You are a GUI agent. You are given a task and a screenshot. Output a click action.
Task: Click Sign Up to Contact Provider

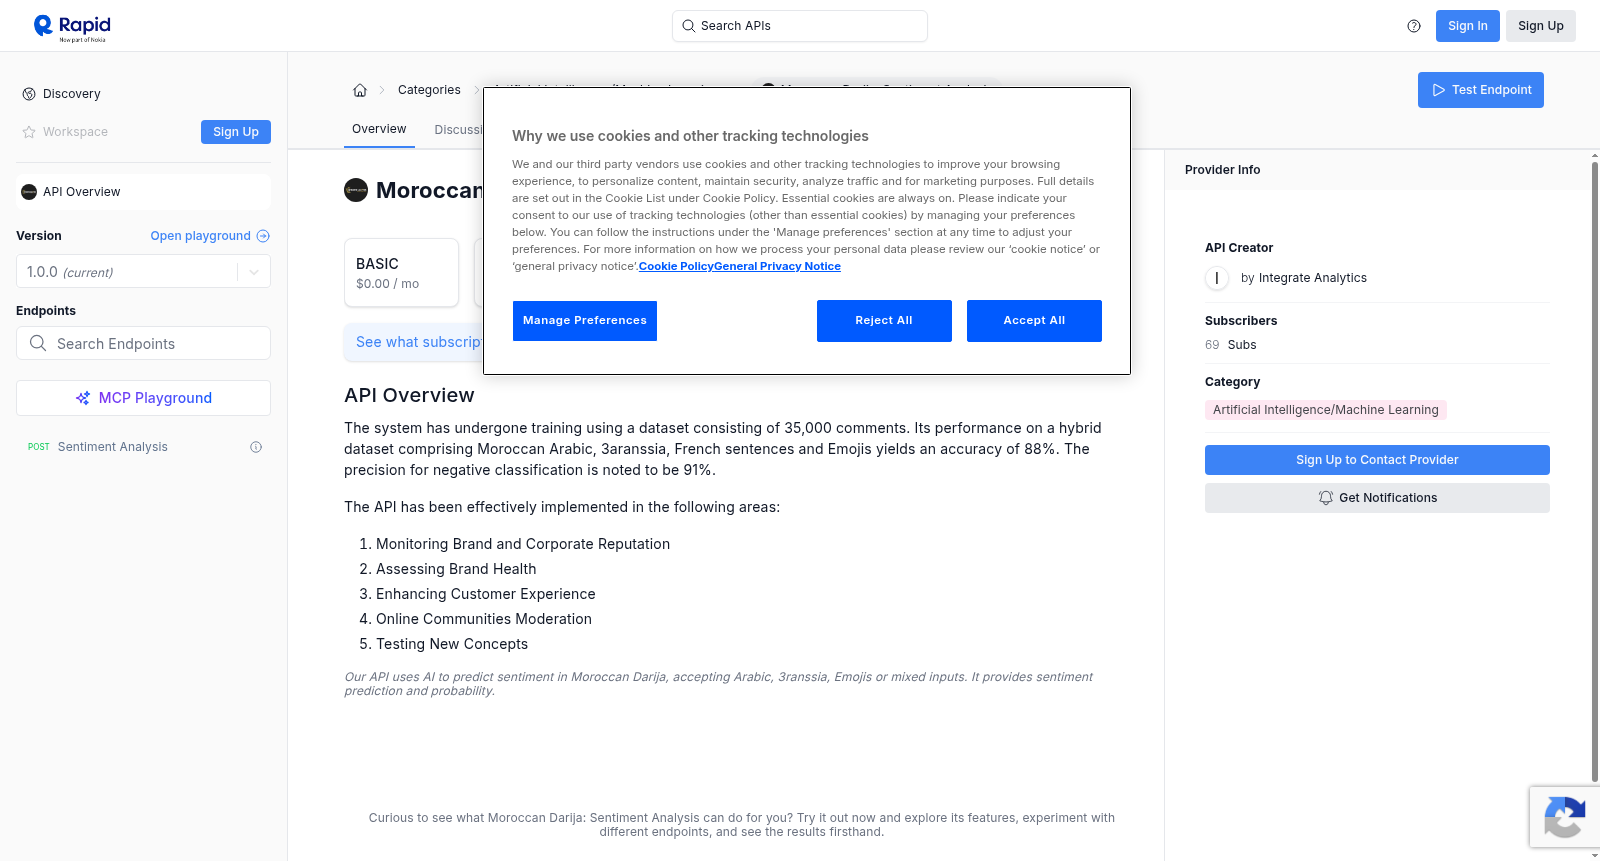(x=1377, y=460)
